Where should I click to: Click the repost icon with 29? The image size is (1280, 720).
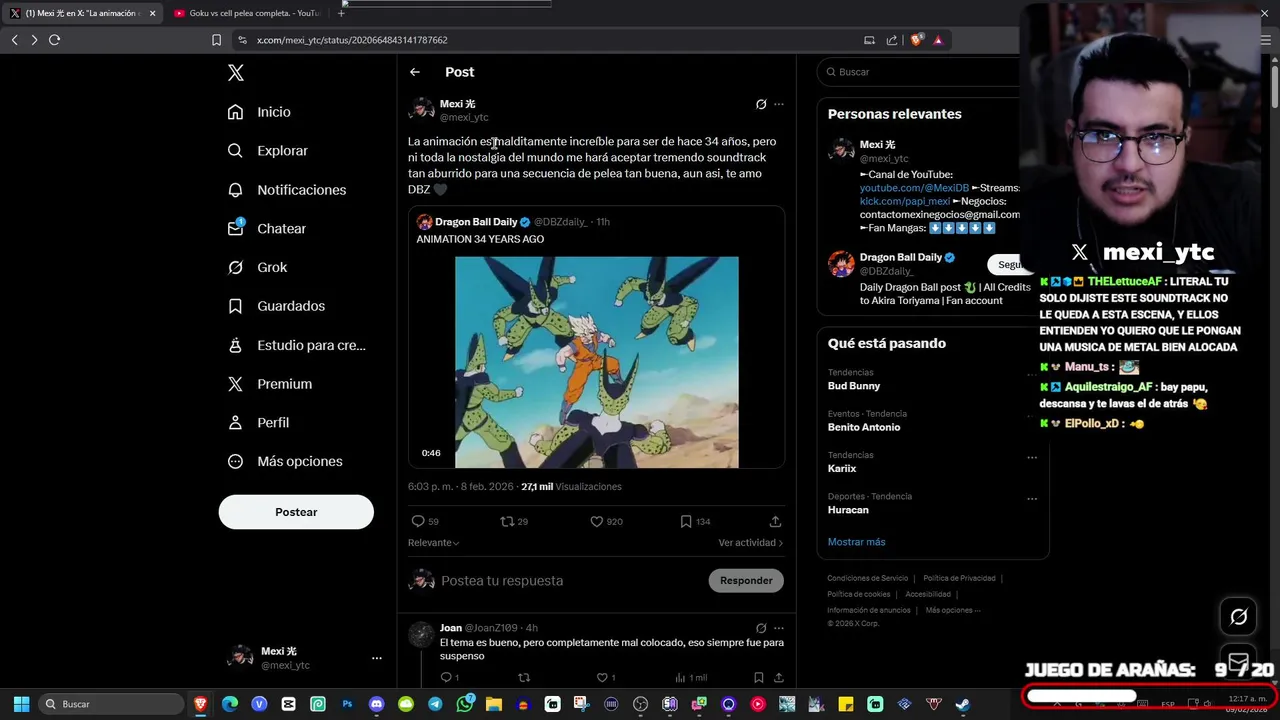[x=514, y=521]
